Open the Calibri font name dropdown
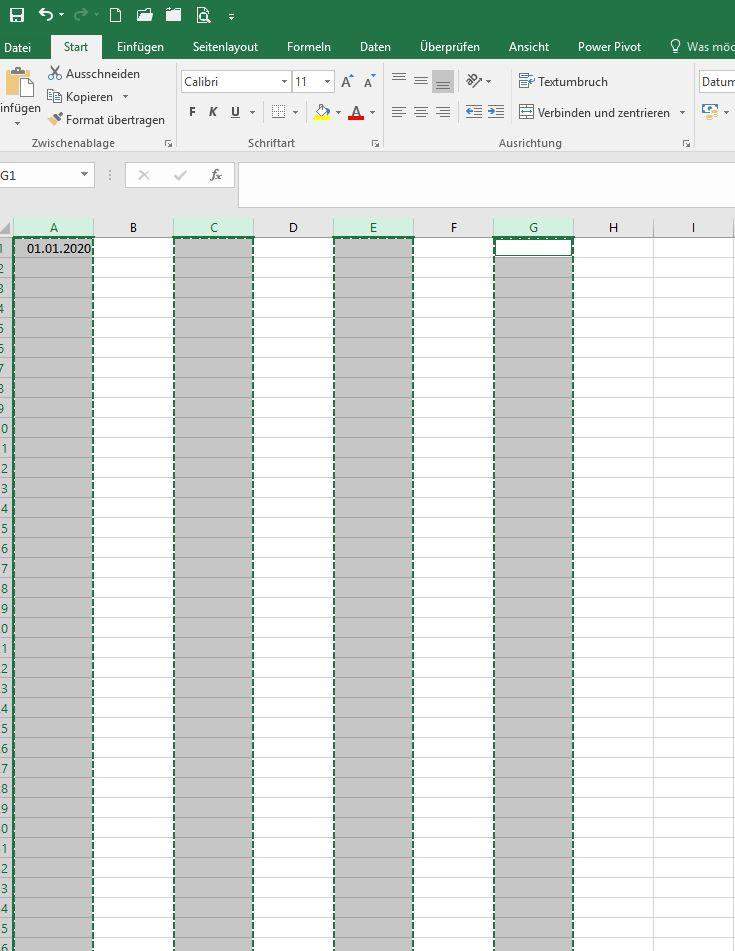 pyautogui.click(x=284, y=82)
